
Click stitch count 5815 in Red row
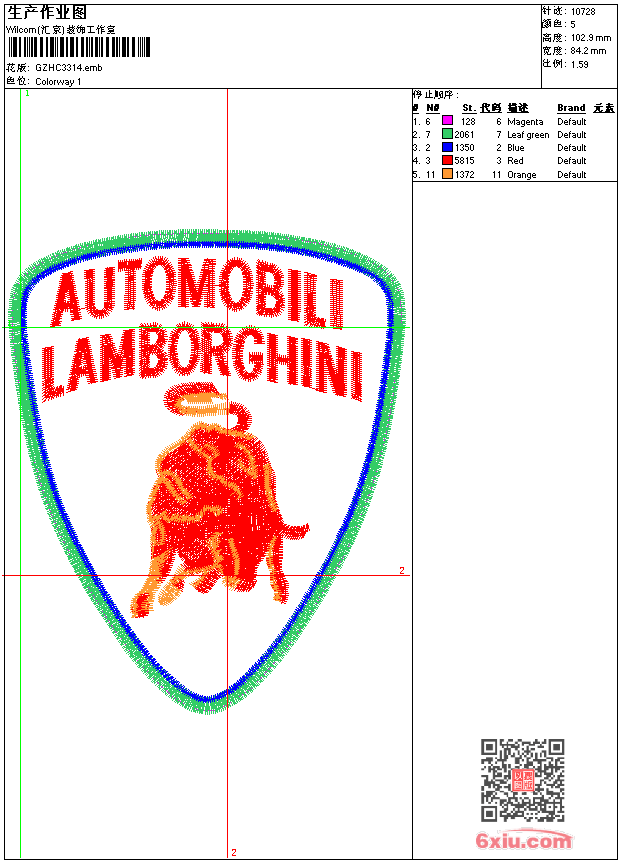point(464,161)
